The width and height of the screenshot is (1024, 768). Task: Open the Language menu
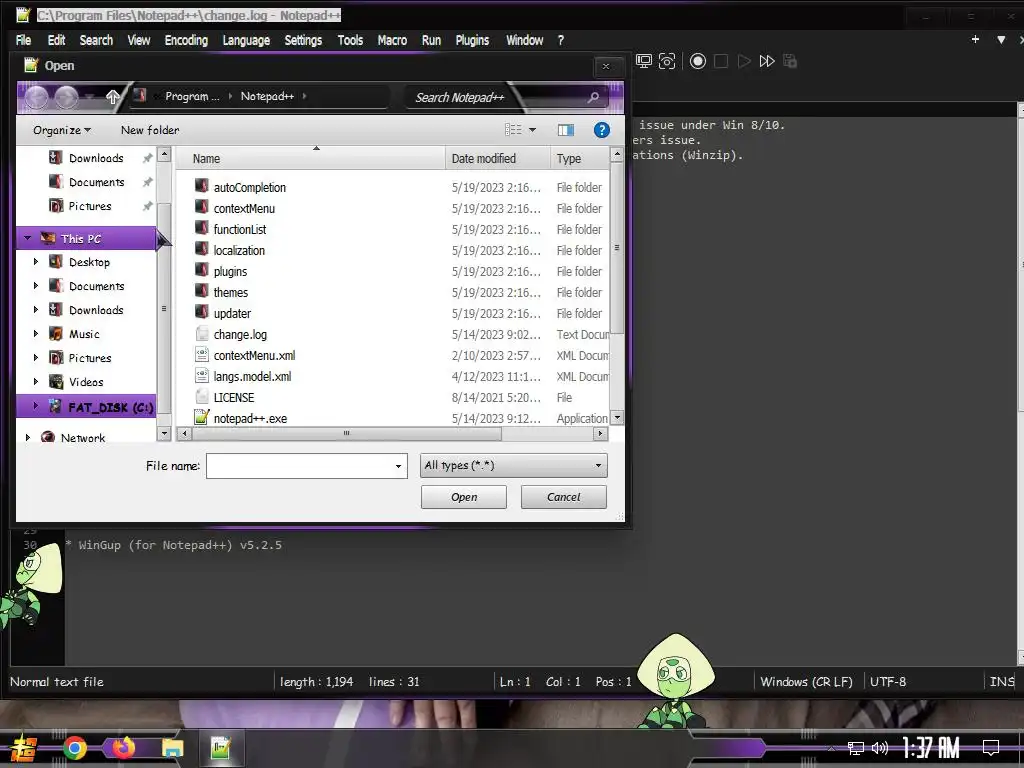pyautogui.click(x=246, y=40)
